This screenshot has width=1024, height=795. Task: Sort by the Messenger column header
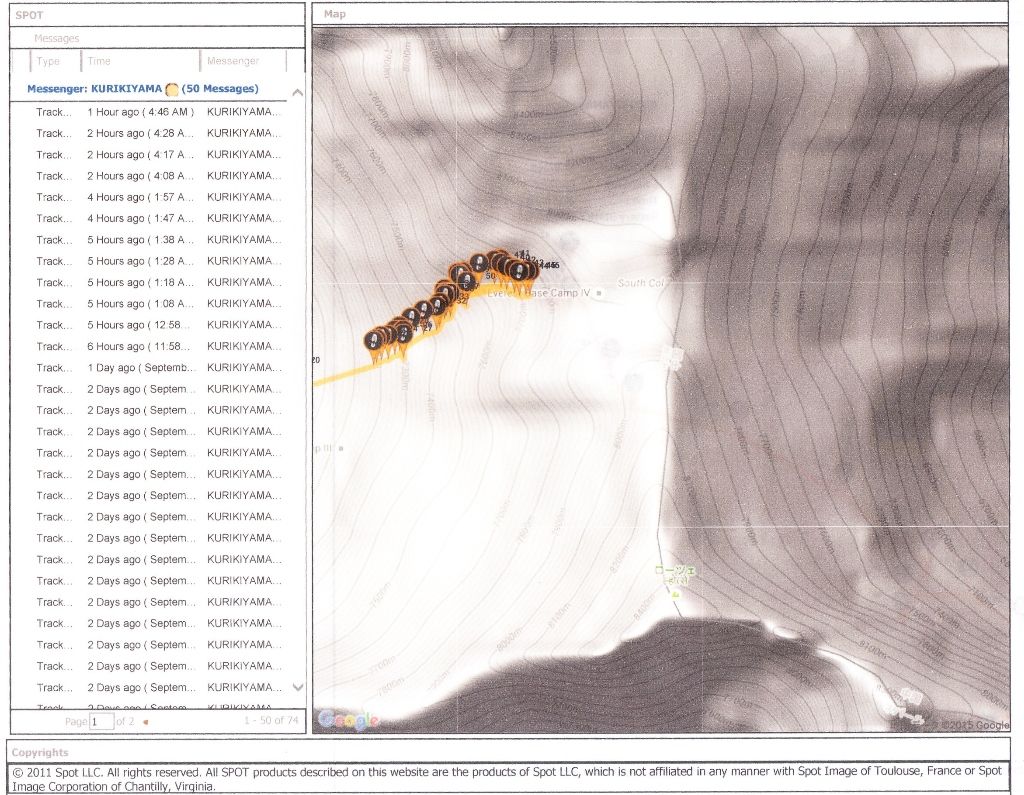[233, 61]
